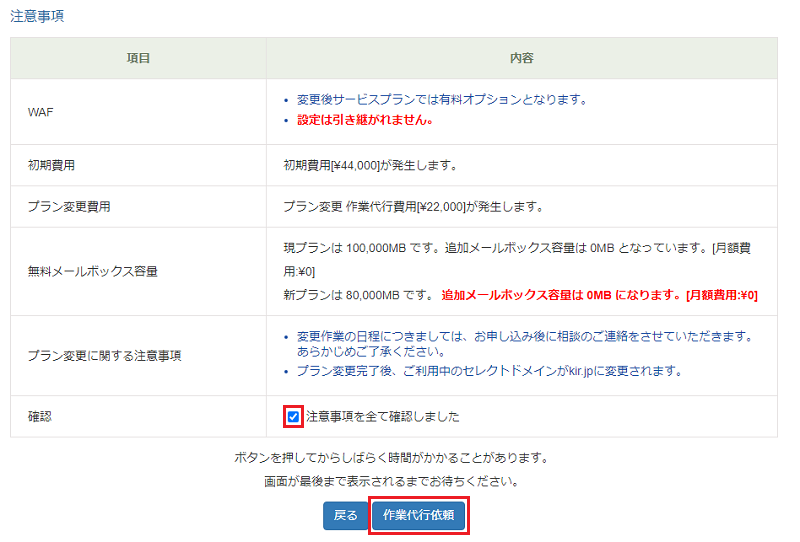Click the 変更作業の日程 notice text
Screen dimensions: 800x542
524,343
